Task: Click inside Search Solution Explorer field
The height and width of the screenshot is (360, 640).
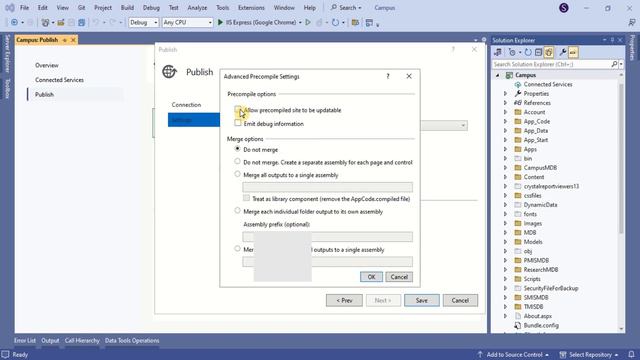Action: click(551, 64)
